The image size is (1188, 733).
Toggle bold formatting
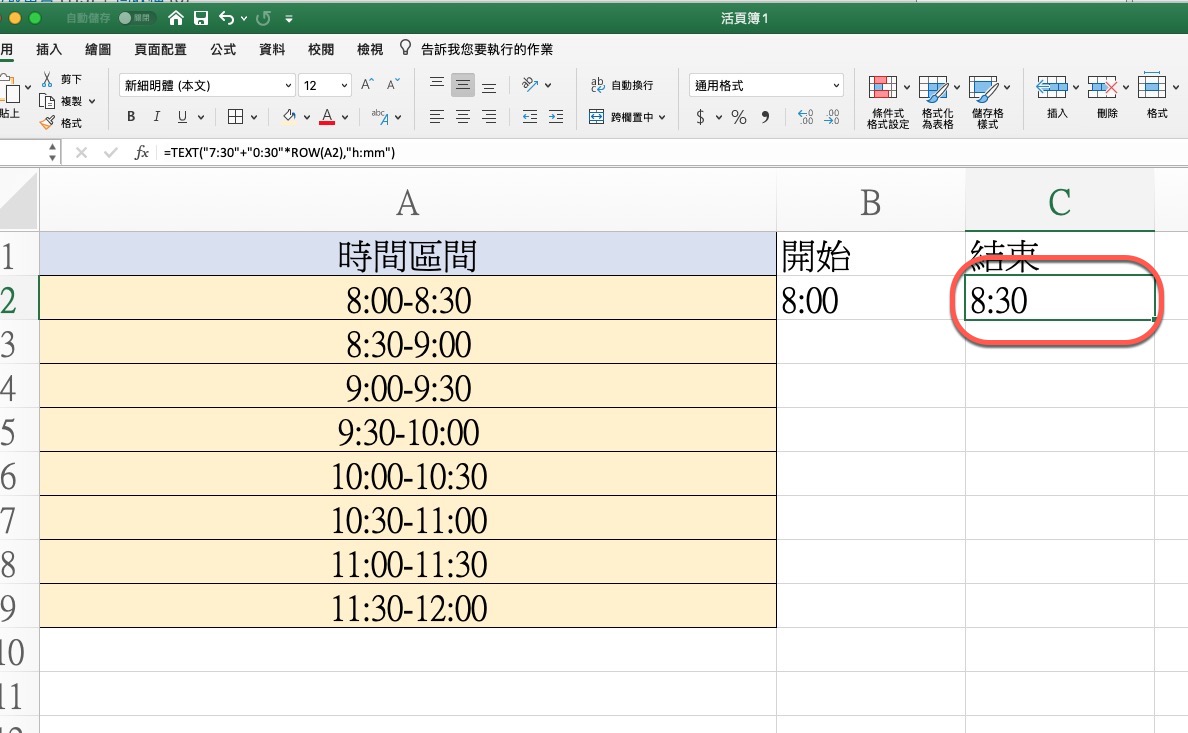tap(131, 117)
